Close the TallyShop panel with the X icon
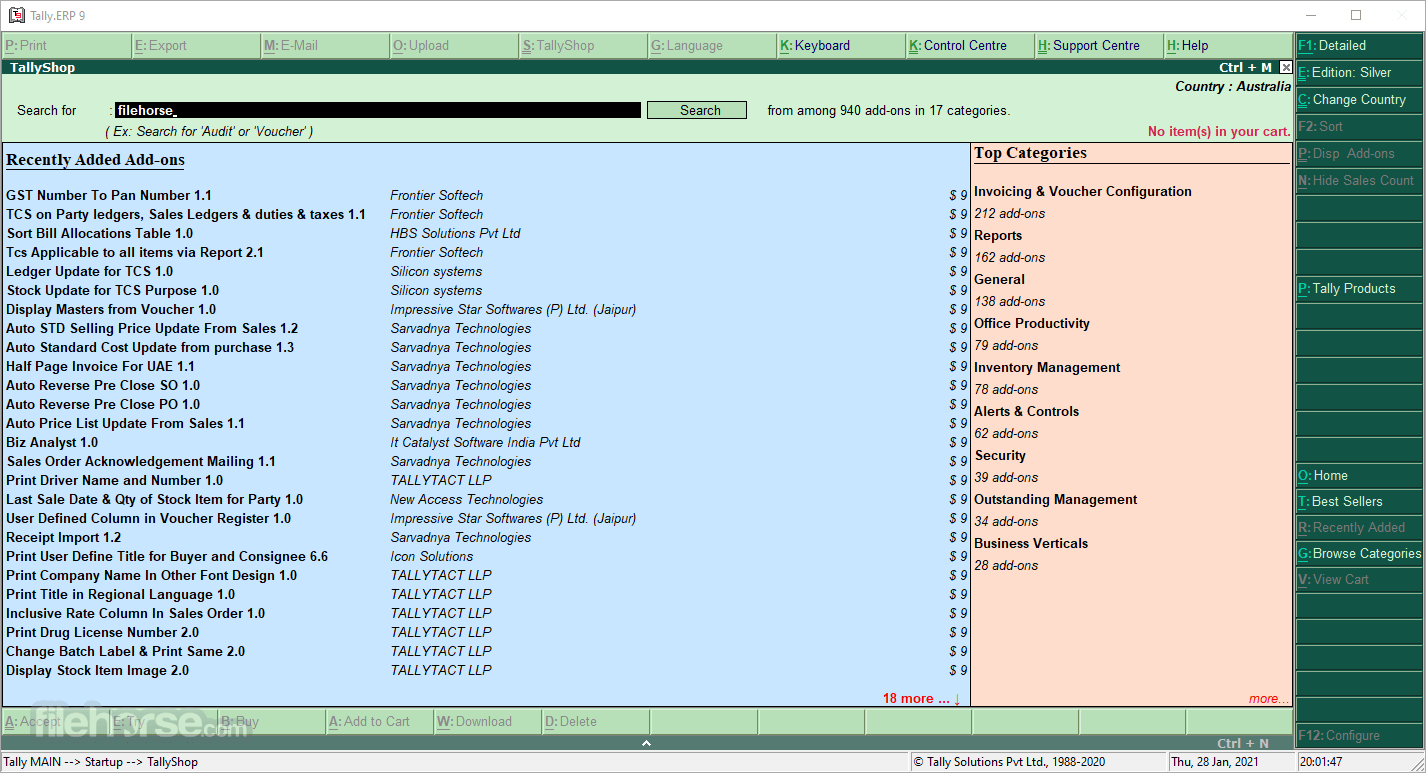The height and width of the screenshot is (773, 1426). coord(1286,68)
